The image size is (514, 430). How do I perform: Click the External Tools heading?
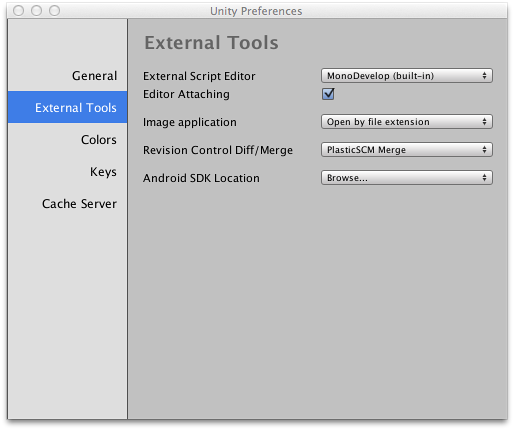[211, 43]
